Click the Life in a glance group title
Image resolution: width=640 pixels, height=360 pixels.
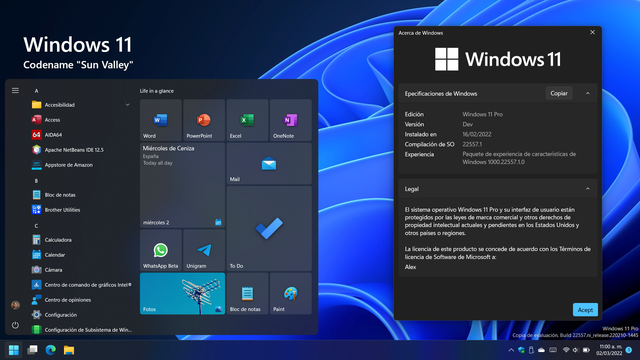pos(157,91)
